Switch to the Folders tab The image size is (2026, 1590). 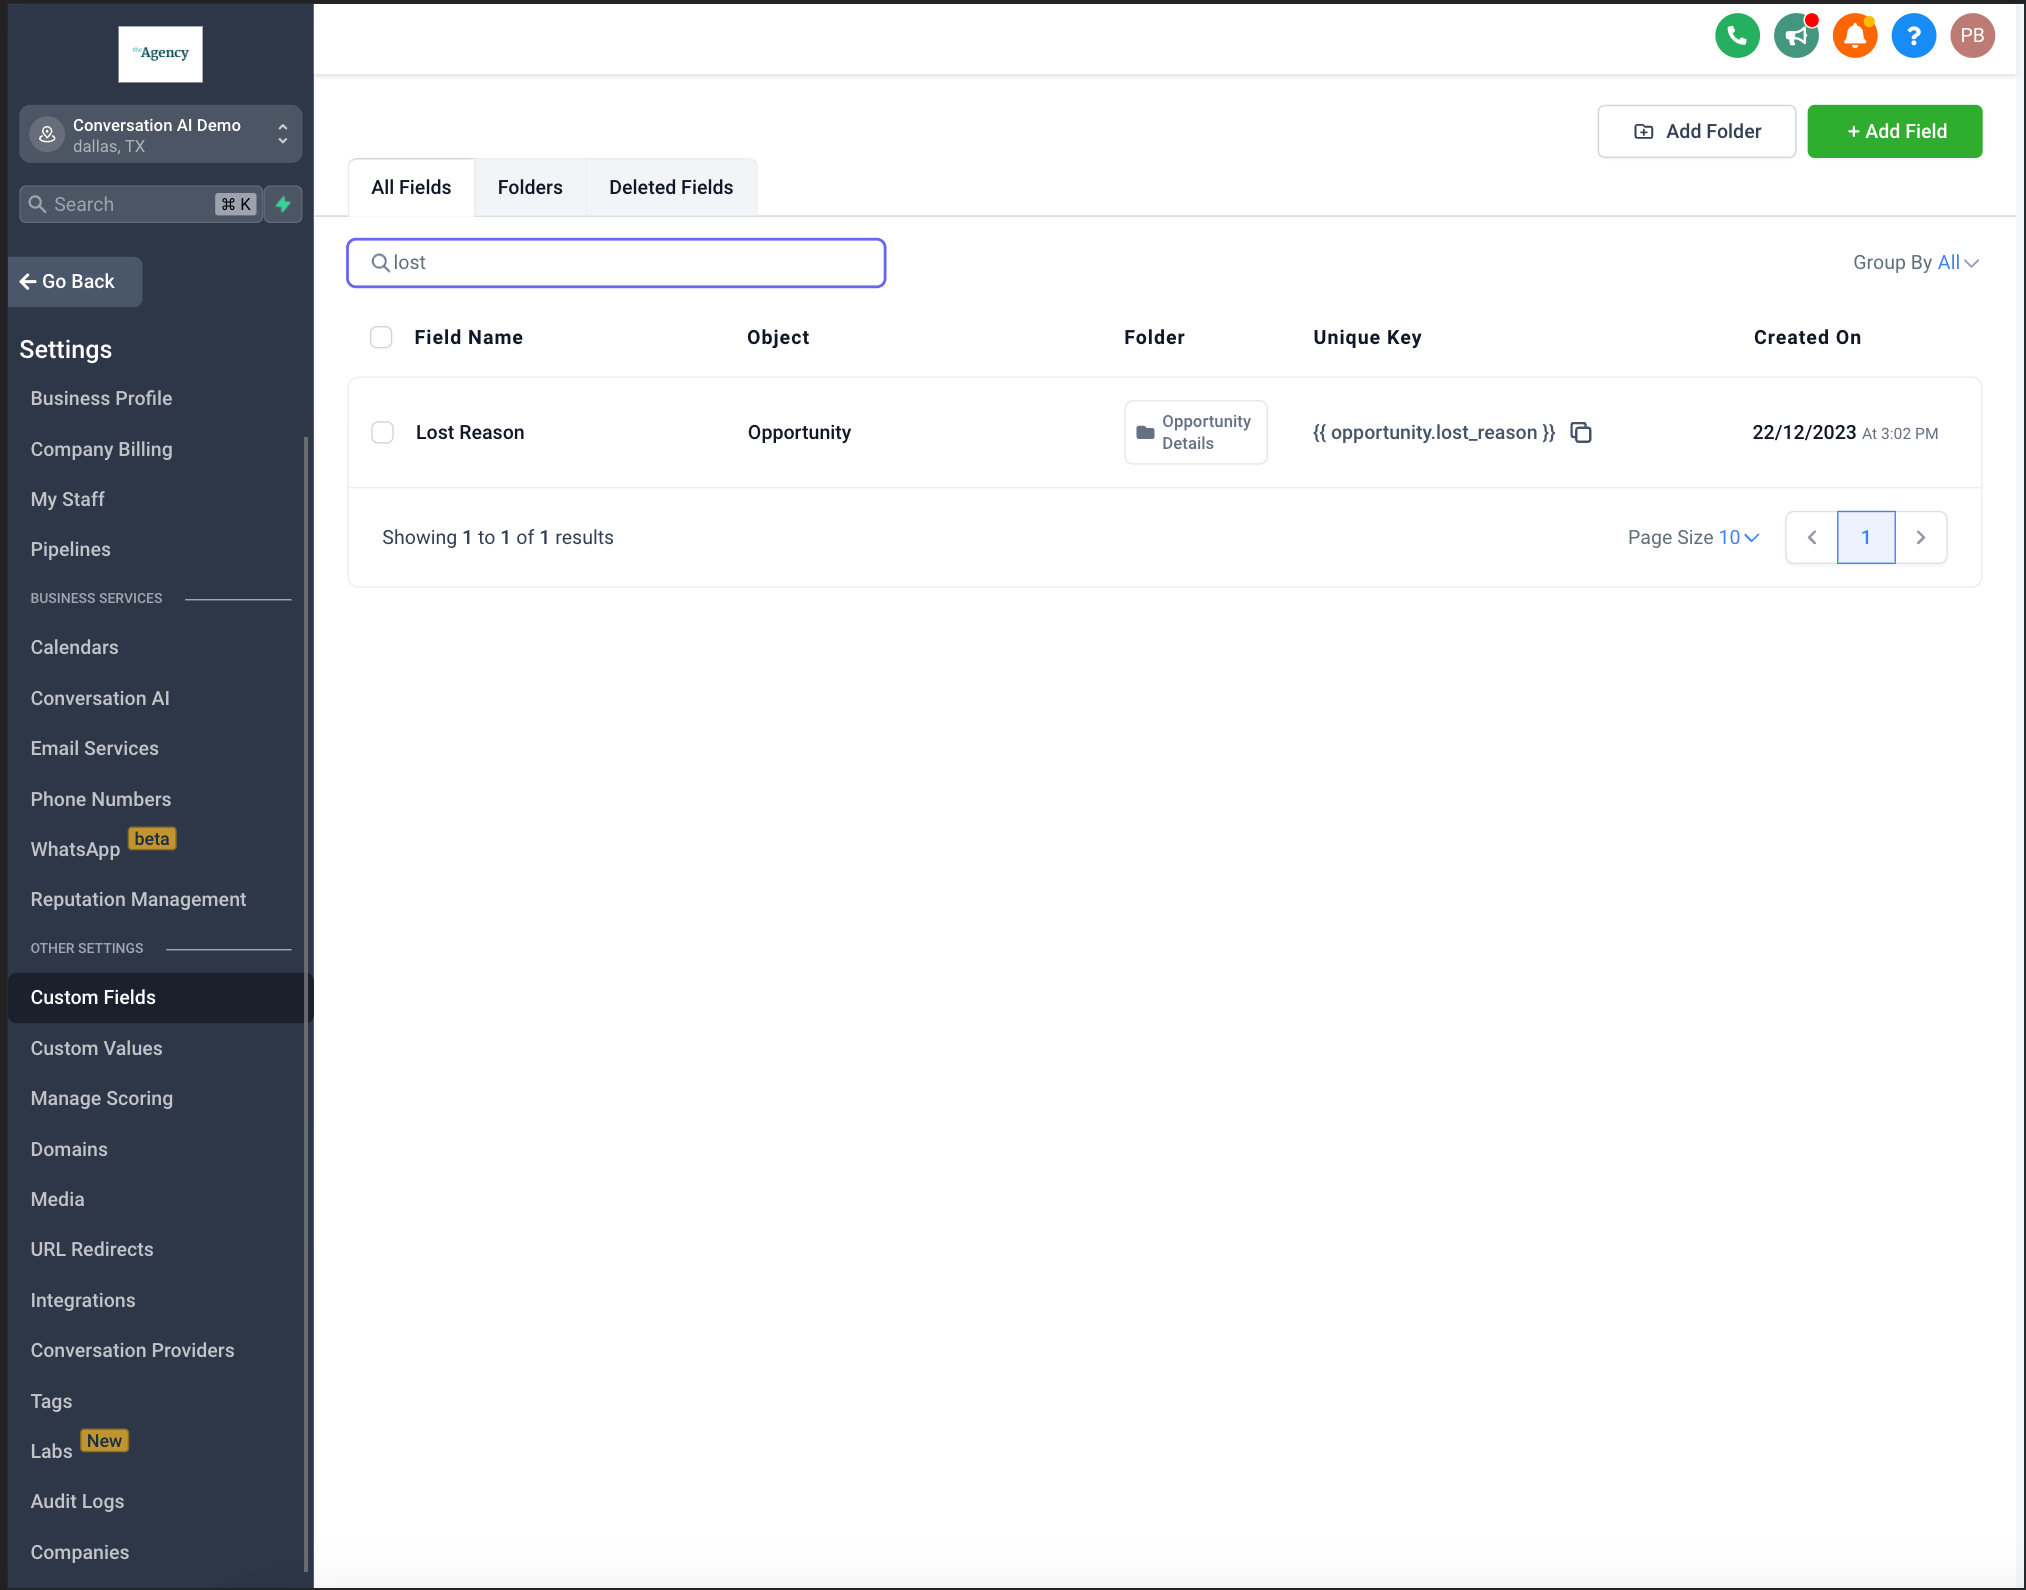coord(530,187)
